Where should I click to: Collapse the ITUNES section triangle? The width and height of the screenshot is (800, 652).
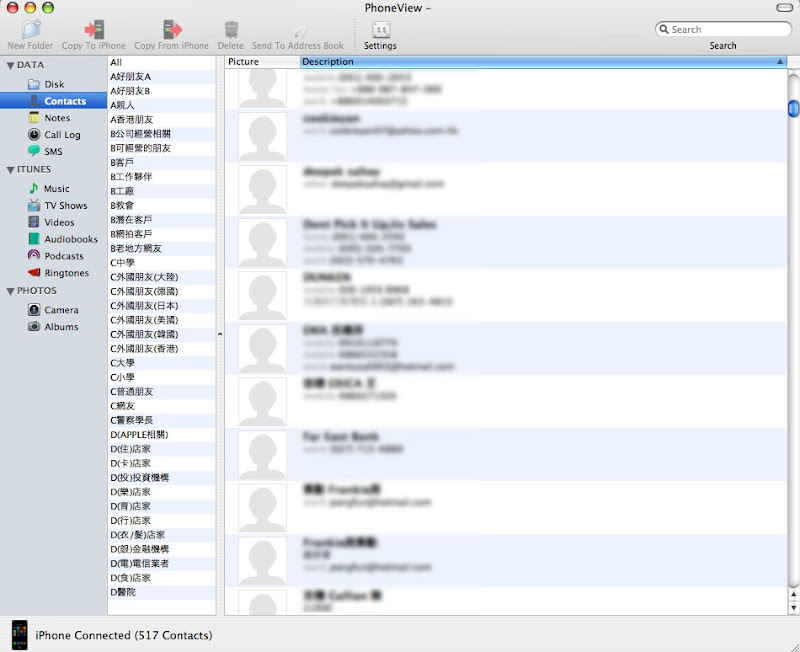[x=10, y=170]
